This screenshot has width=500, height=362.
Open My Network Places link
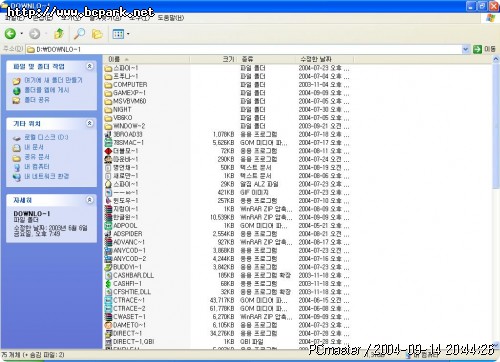47,176
